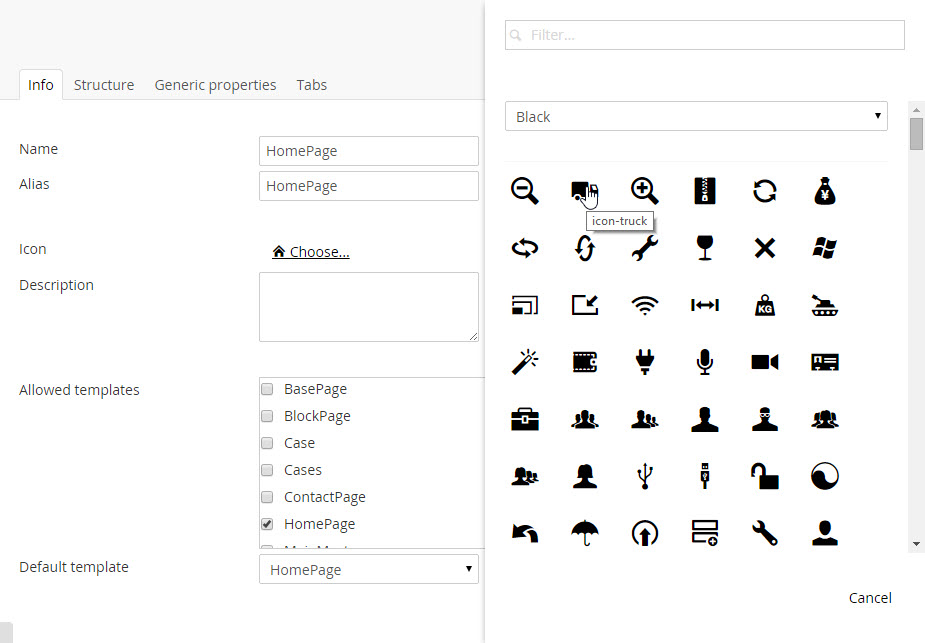The image size is (925, 643).
Task: Select the wifi signal icon
Action: (645, 305)
